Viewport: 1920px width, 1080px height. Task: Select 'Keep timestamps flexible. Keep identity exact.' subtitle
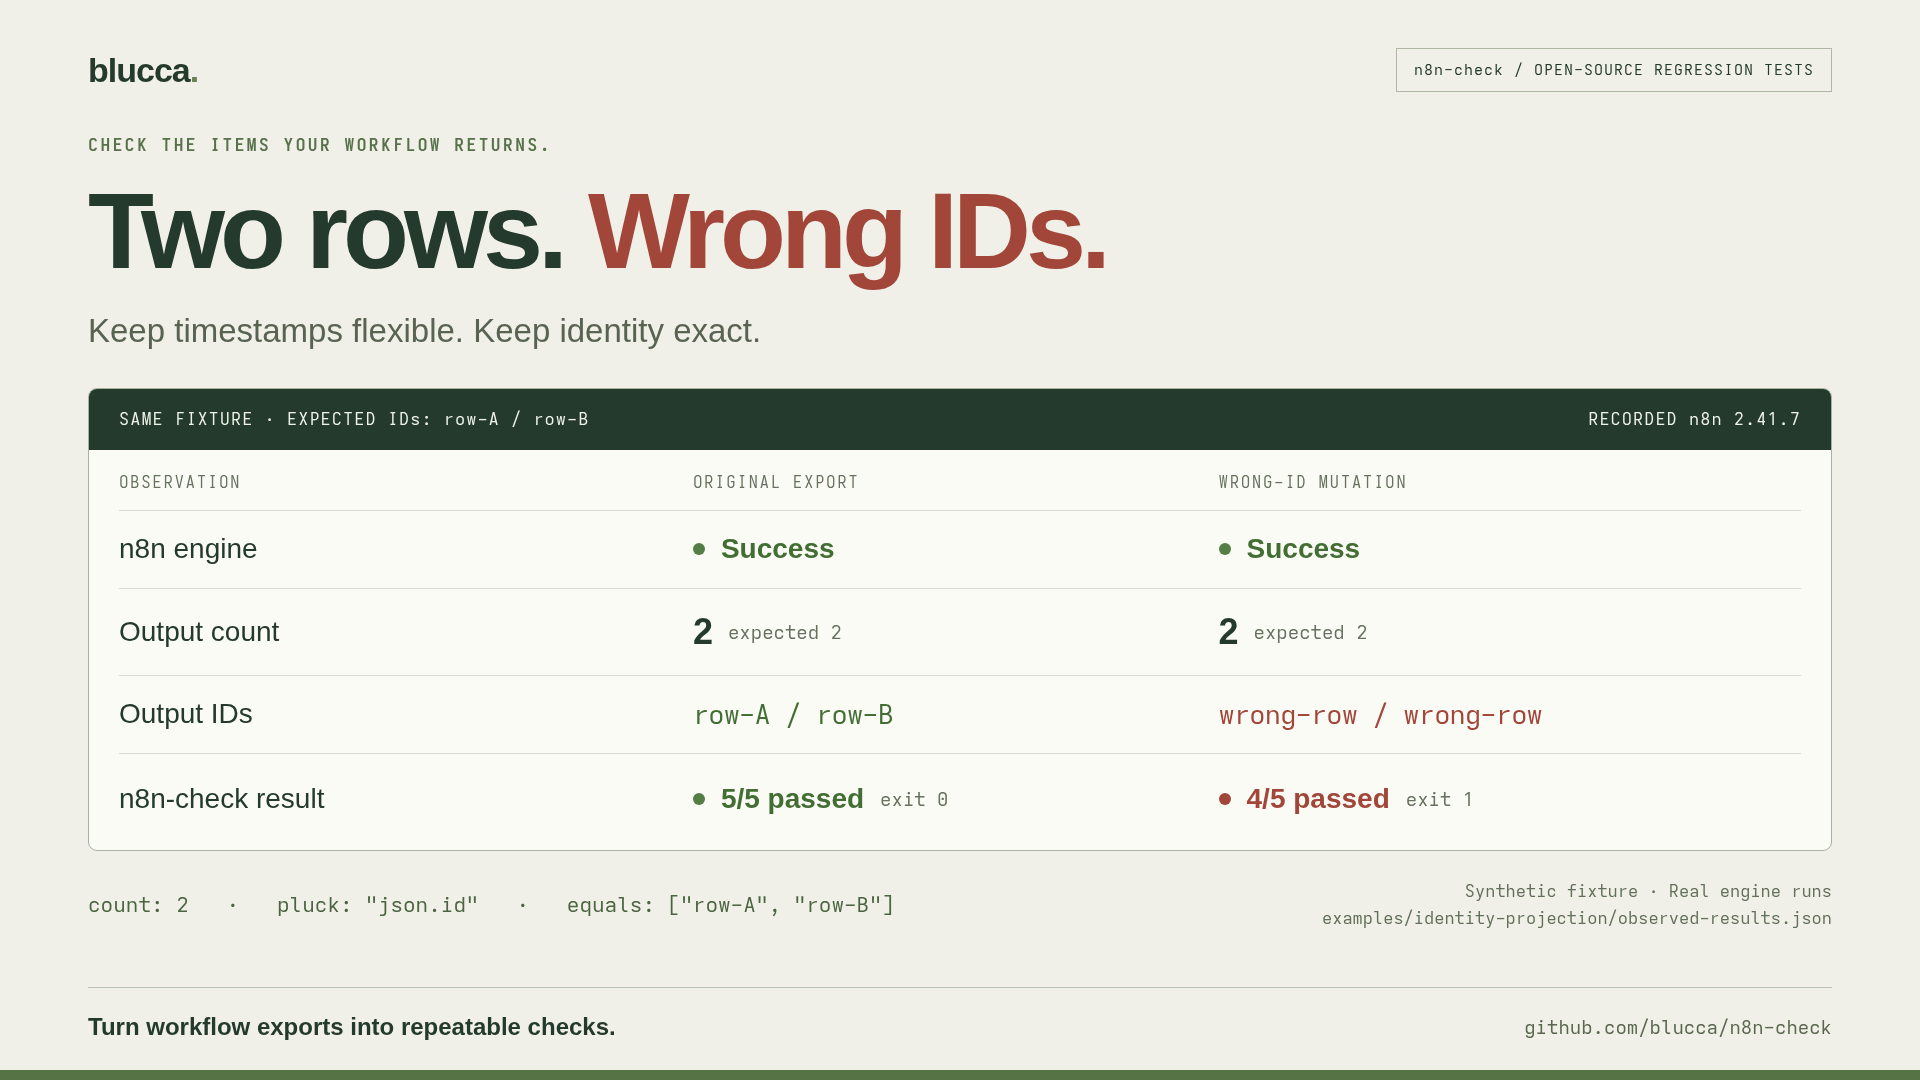pos(424,331)
